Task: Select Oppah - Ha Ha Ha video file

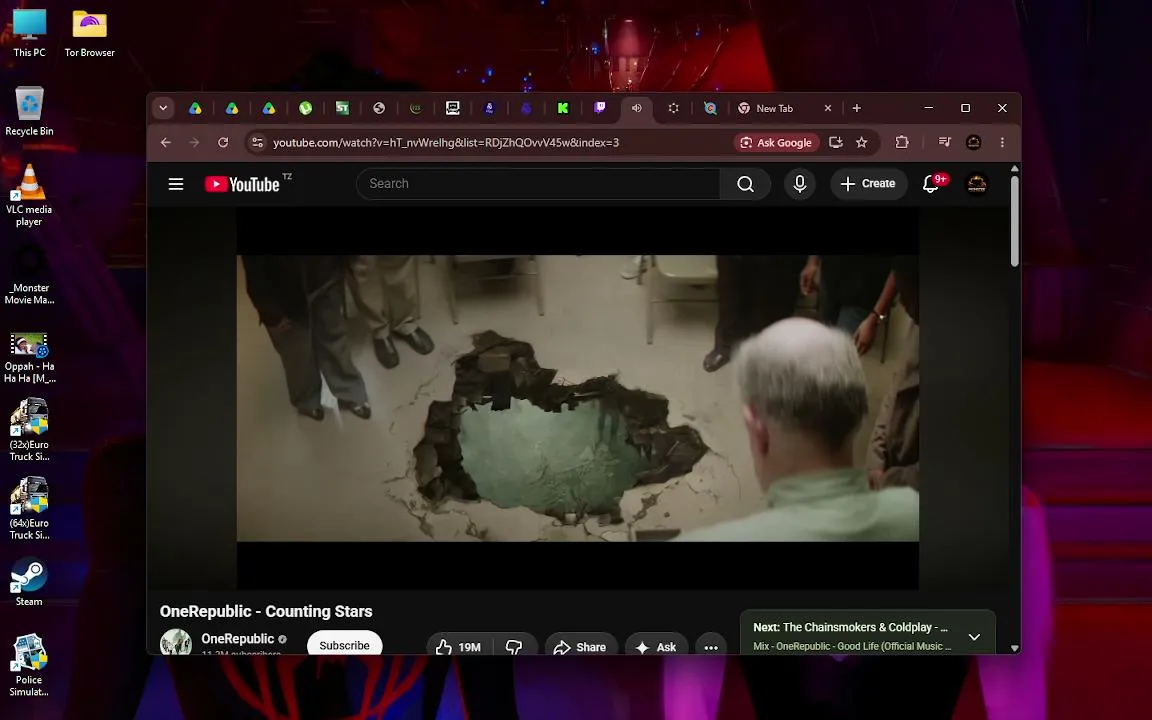Action: tap(29, 358)
